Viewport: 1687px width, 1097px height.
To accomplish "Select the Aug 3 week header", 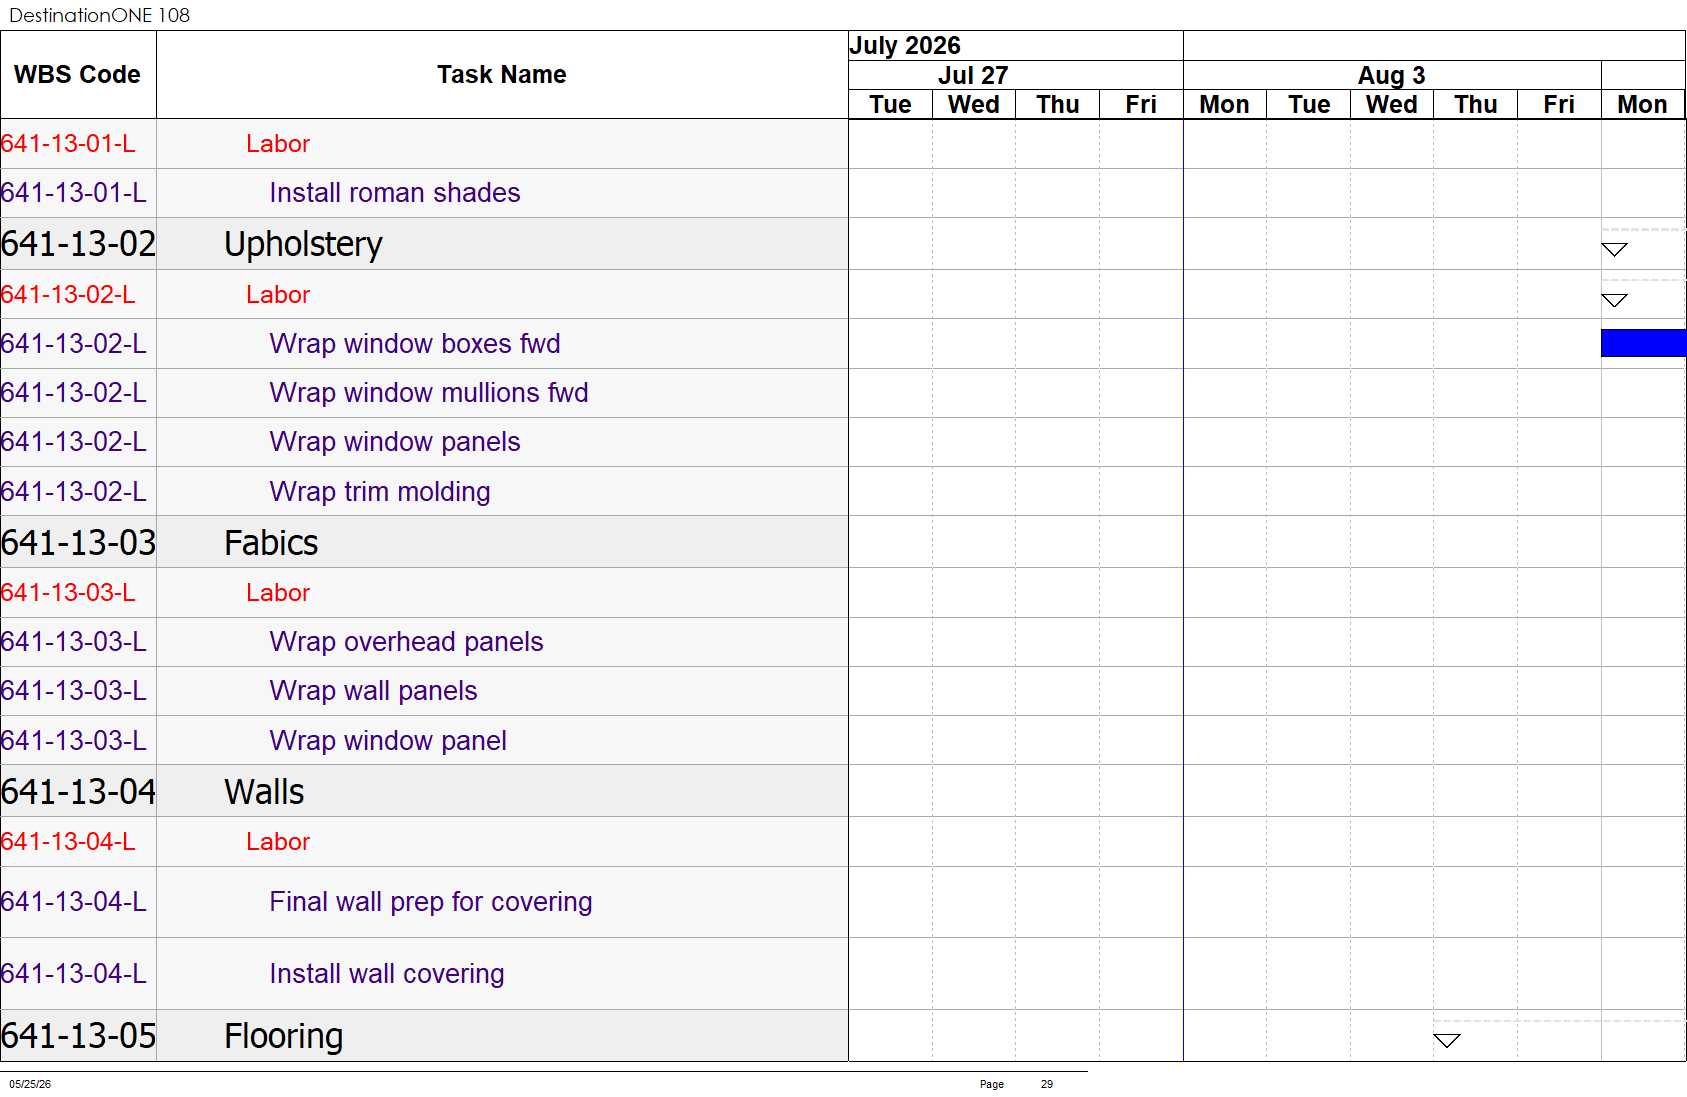I will [1391, 76].
